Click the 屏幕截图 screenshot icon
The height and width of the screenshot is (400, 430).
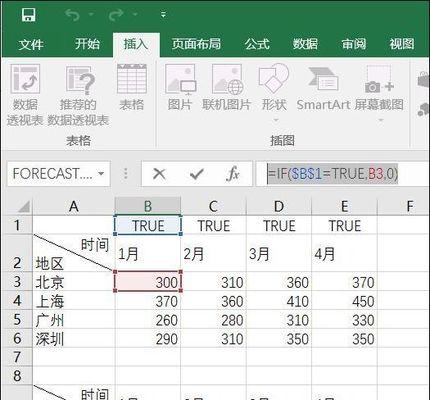379,79
